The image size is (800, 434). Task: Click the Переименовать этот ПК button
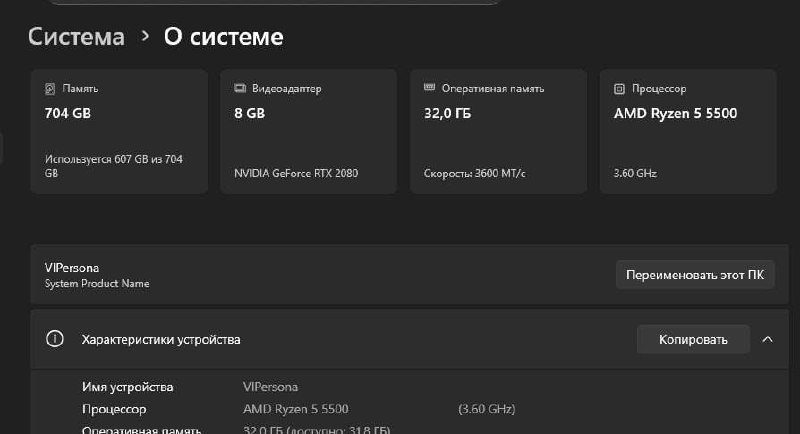pos(695,275)
